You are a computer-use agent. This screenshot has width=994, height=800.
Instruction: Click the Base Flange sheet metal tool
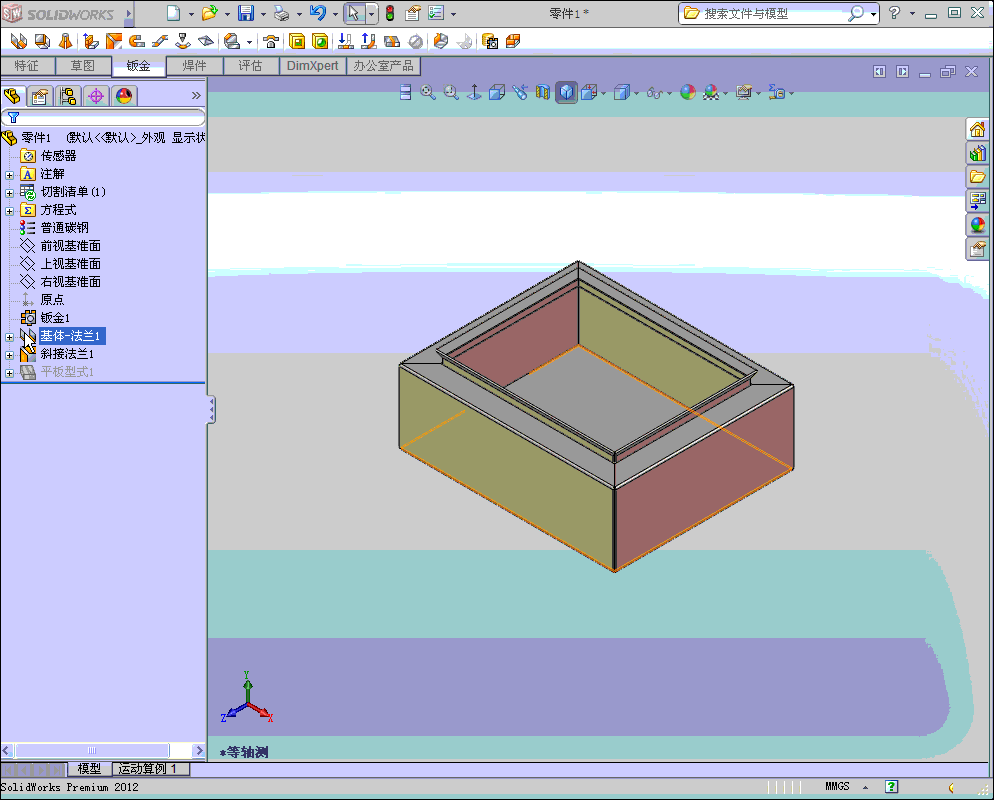[x=19, y=41]
